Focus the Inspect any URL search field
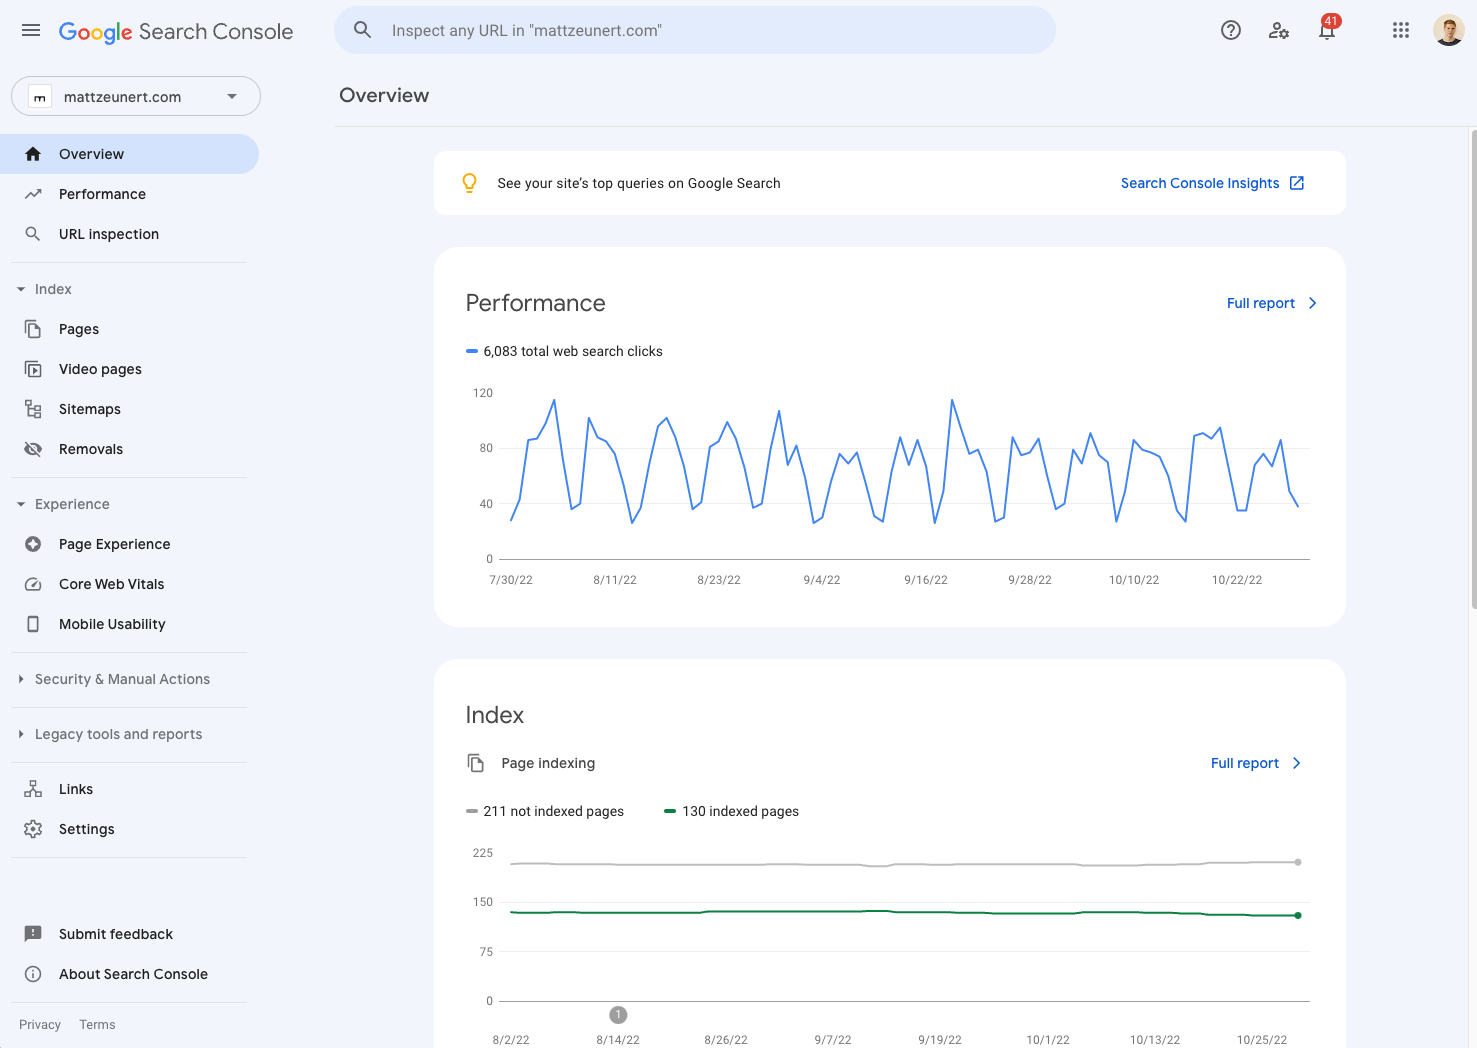1477x1048 pixels. [695, 30]
